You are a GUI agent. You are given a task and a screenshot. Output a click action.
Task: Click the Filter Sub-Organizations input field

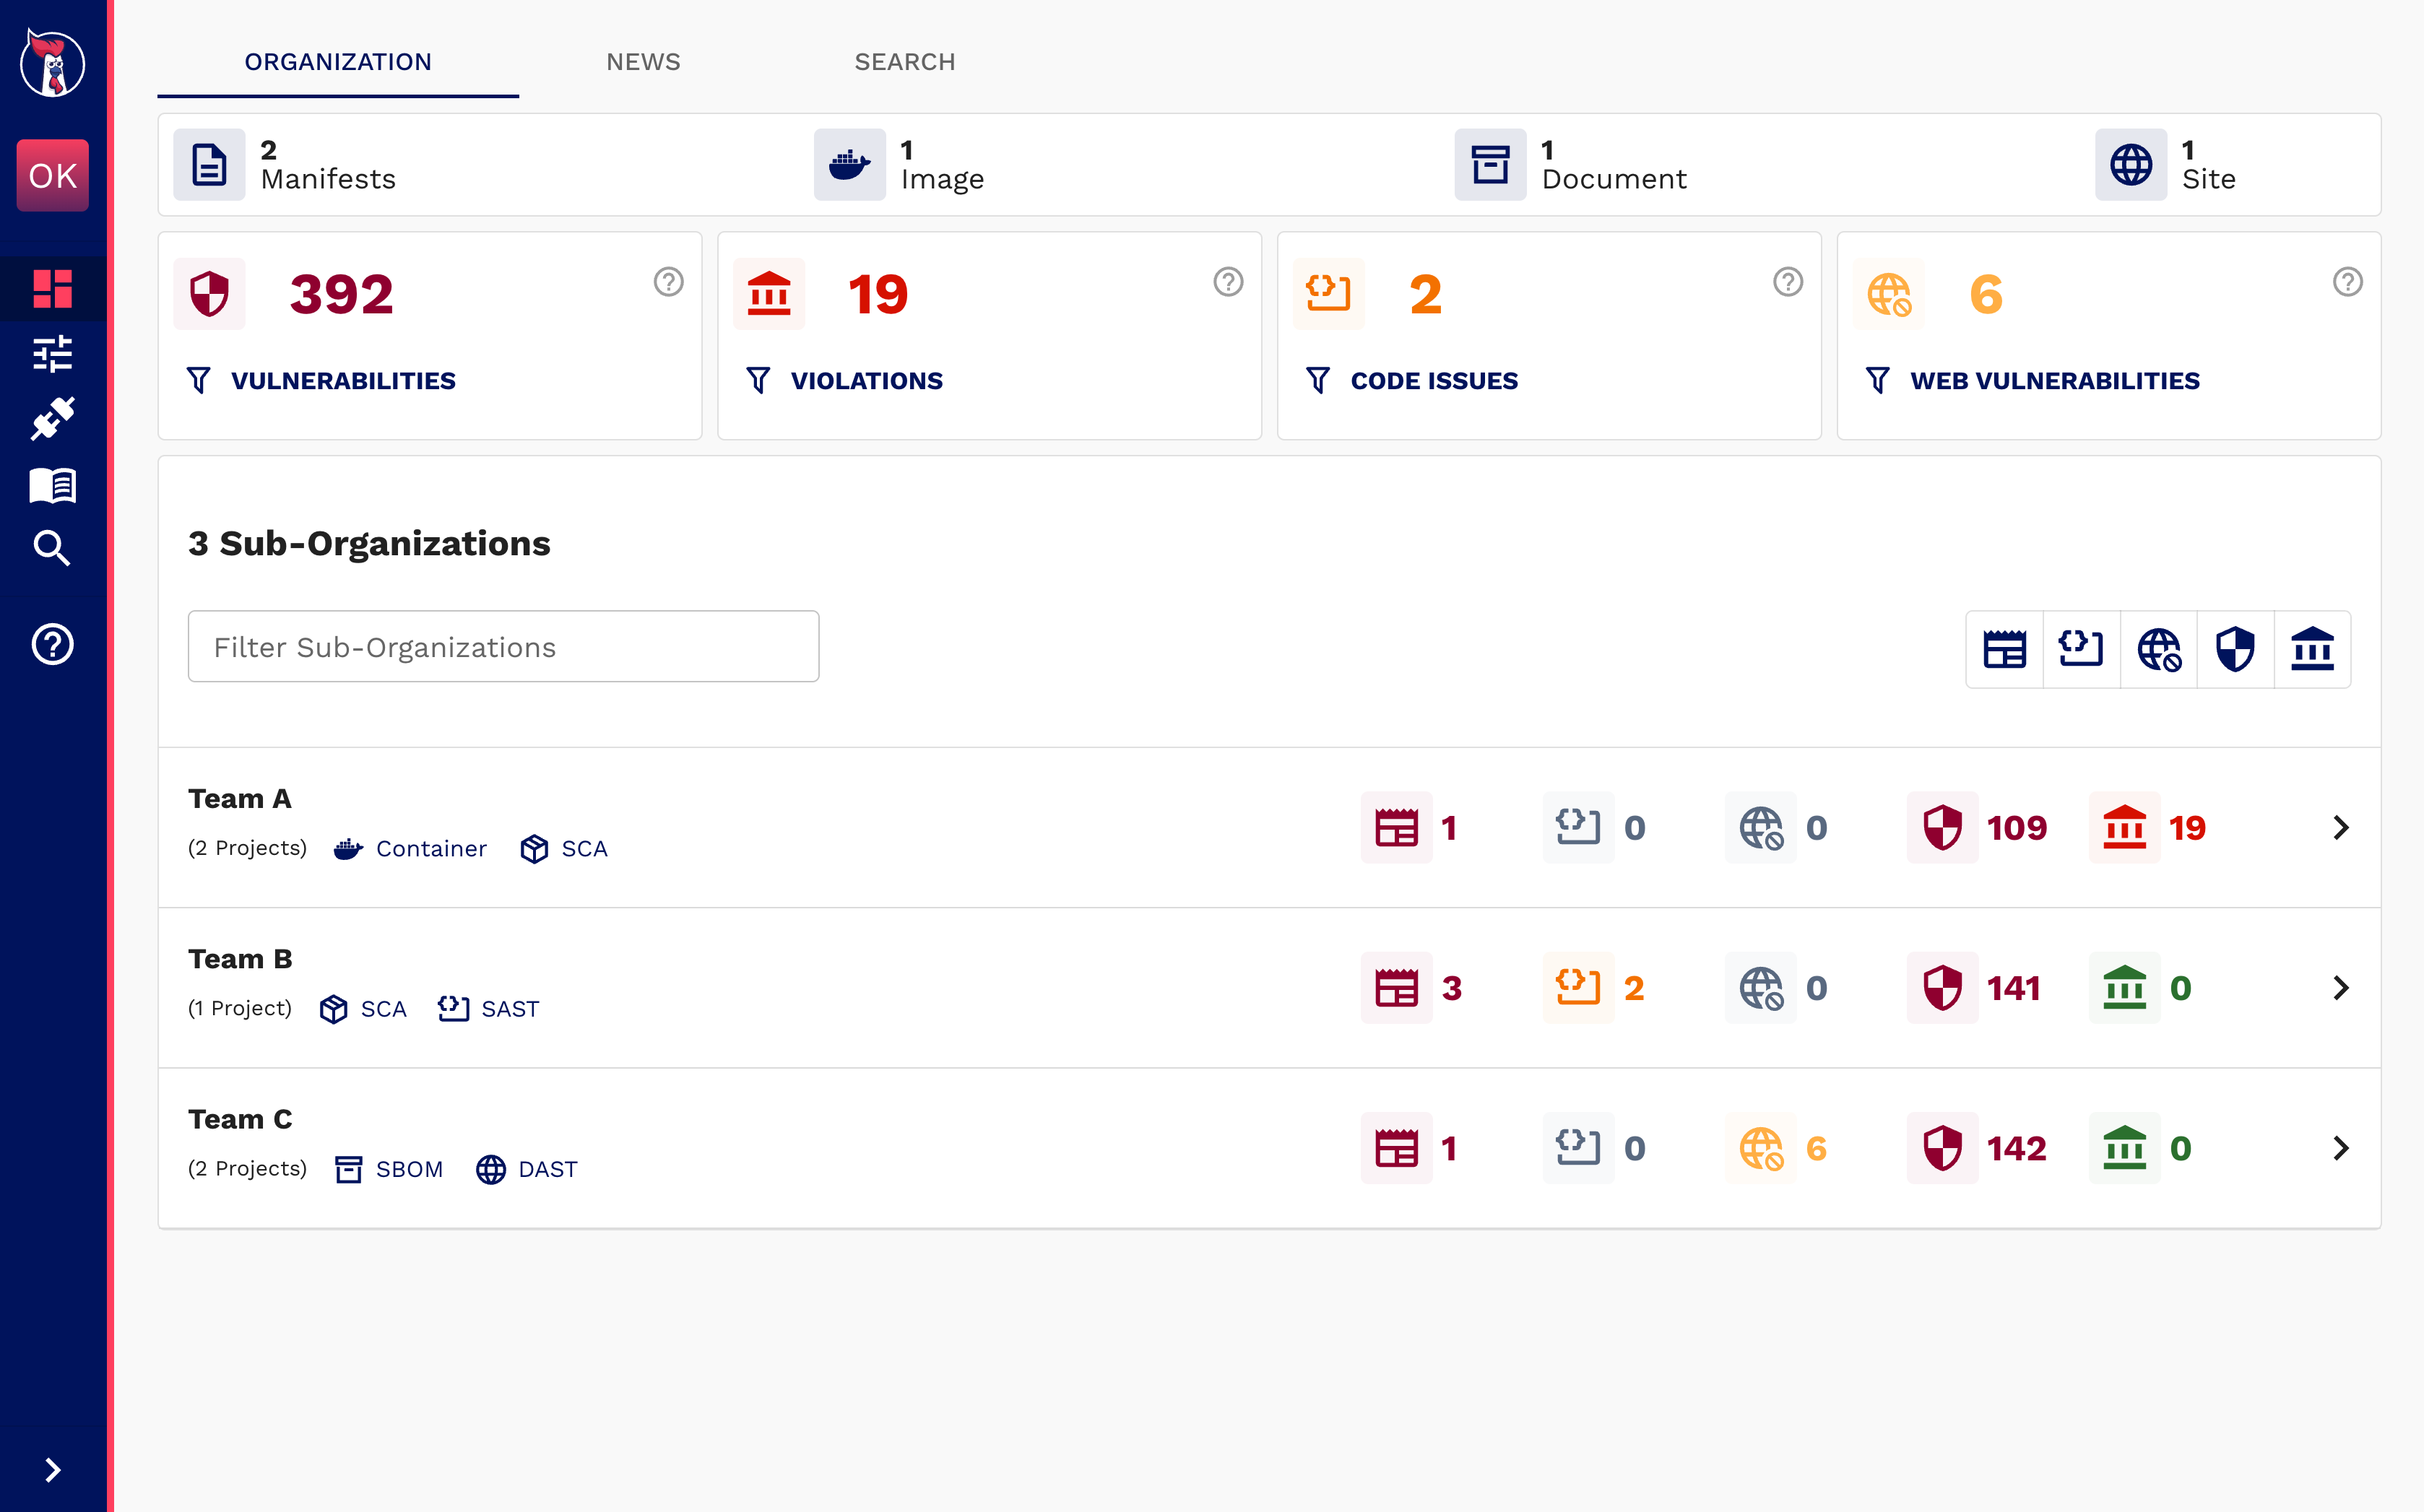503,646
